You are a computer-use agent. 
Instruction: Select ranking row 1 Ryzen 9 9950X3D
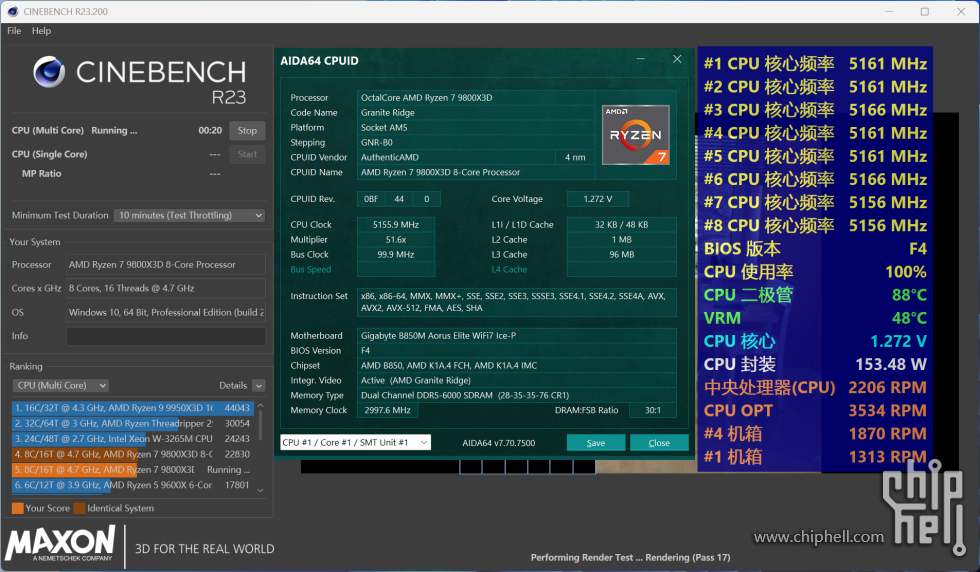click(x=132, y=408)
